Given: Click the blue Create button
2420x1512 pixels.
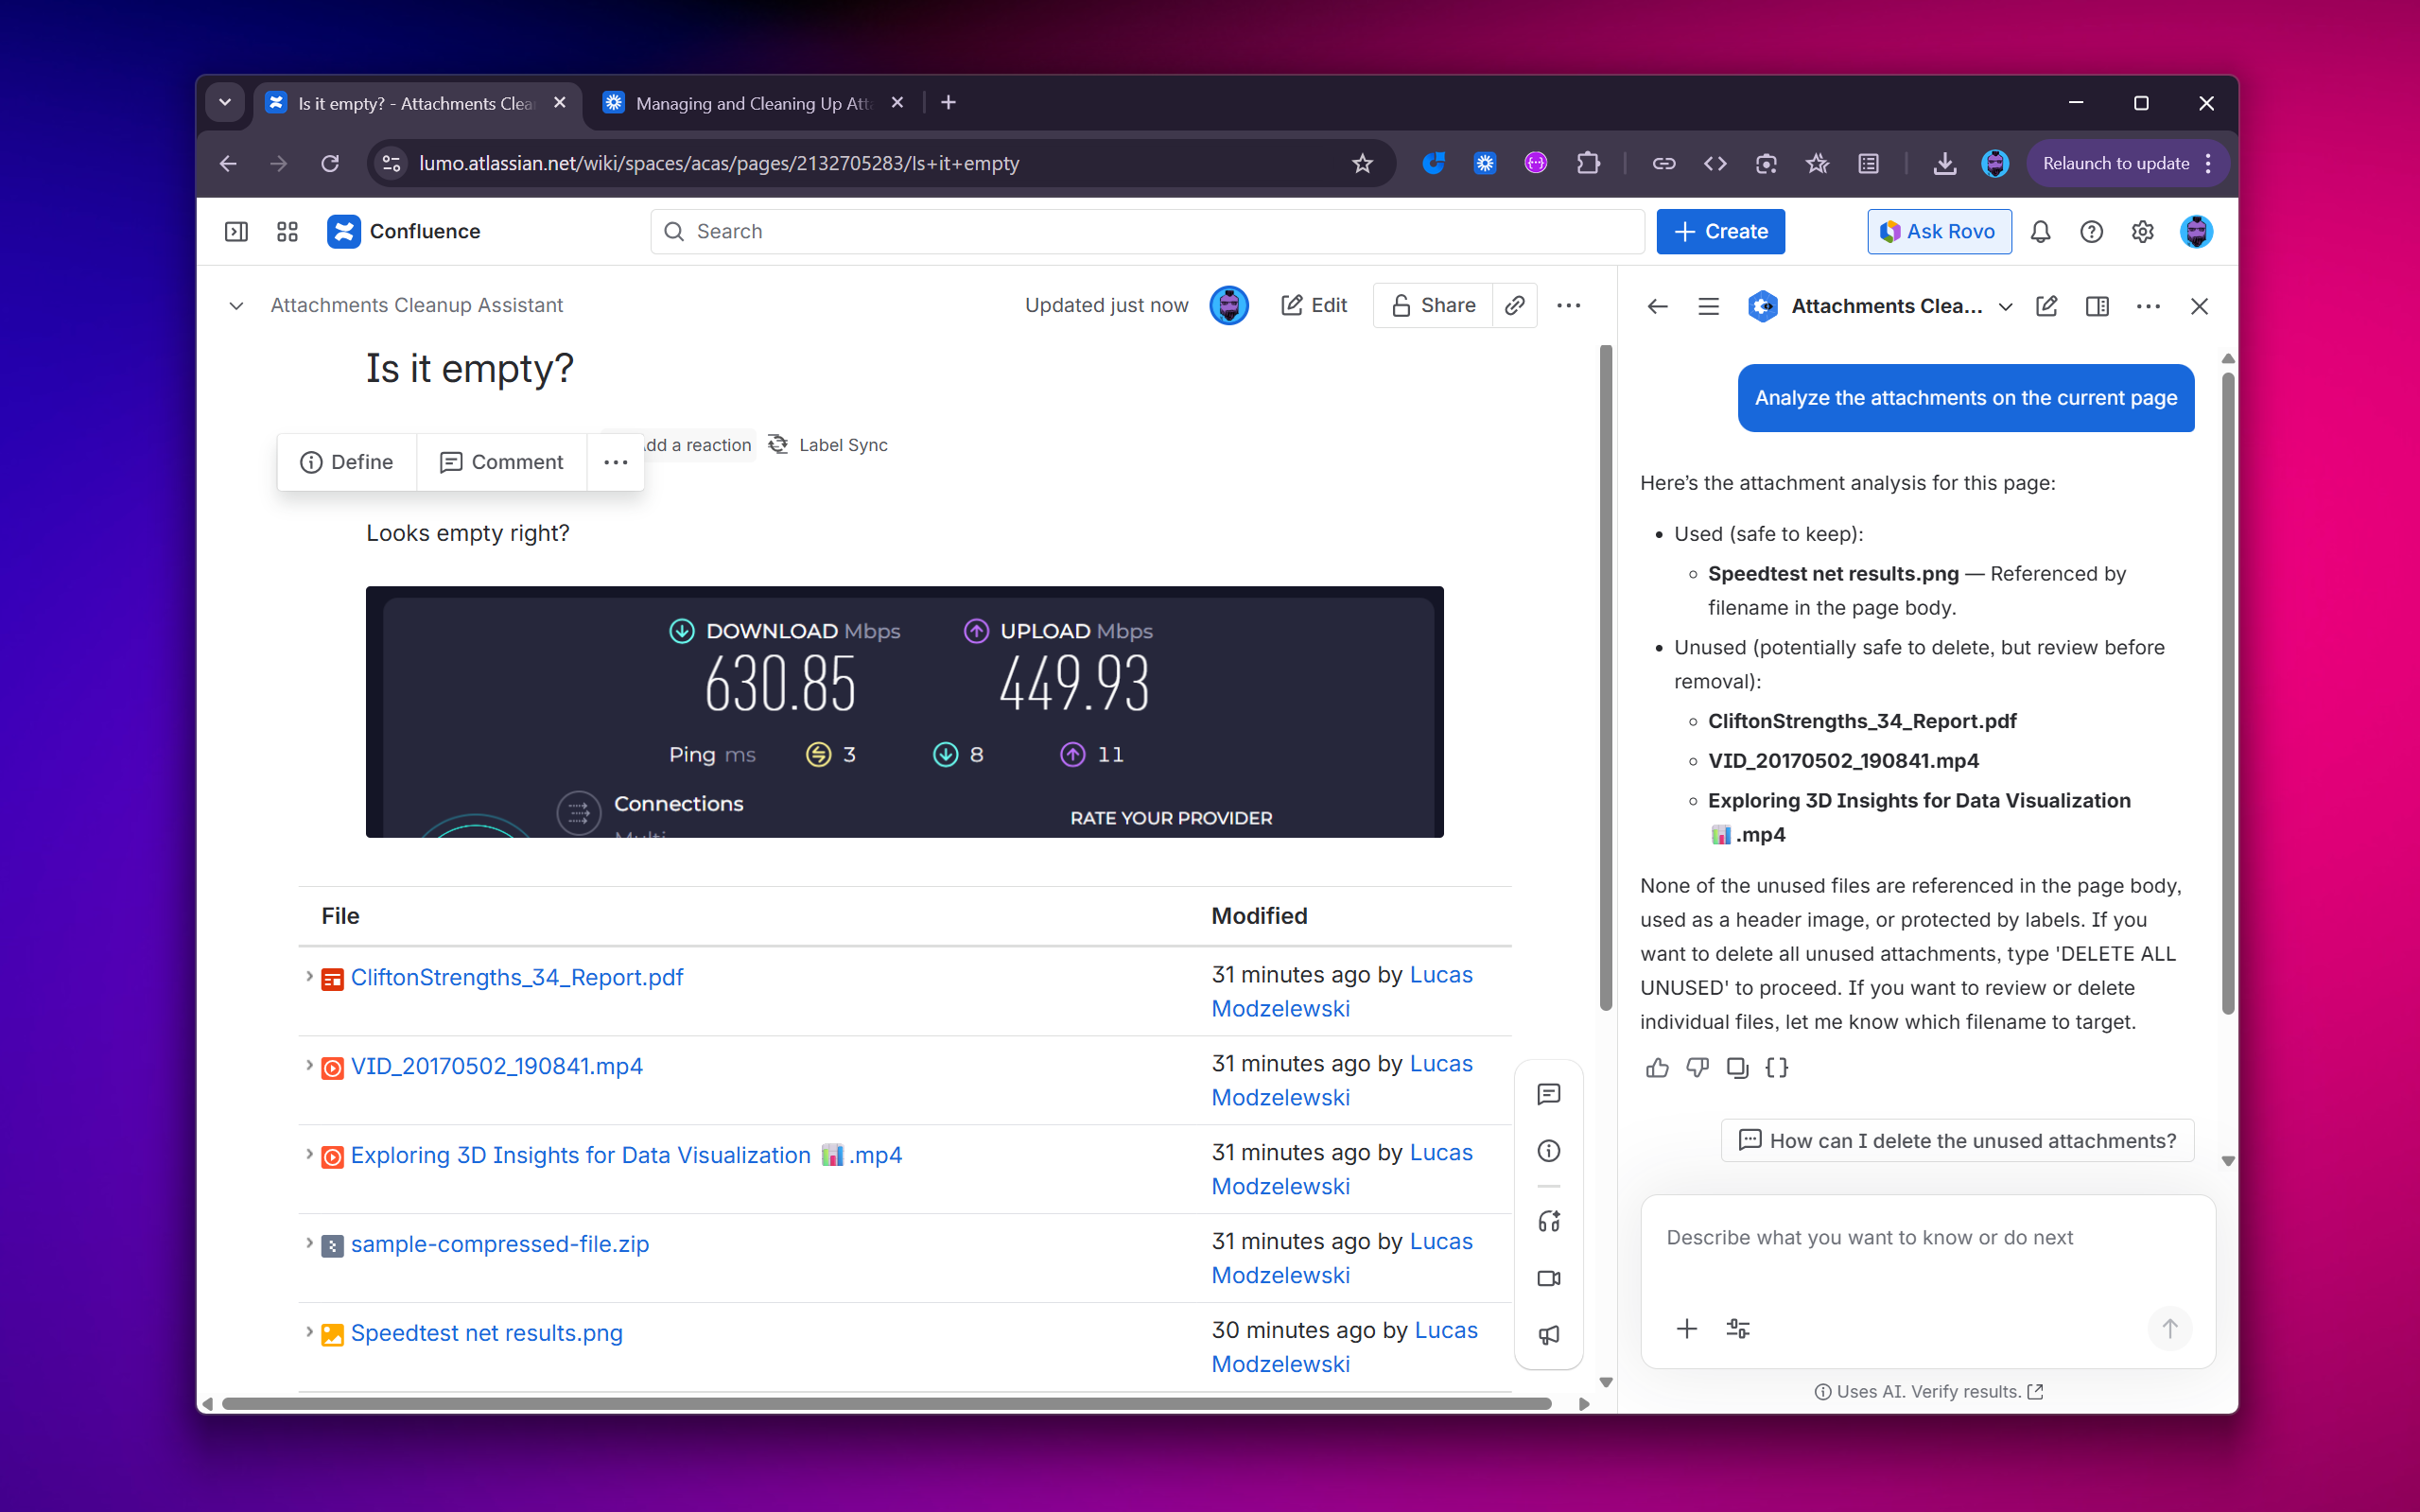Looking at the screenshot, I should tap(1720, 232).
